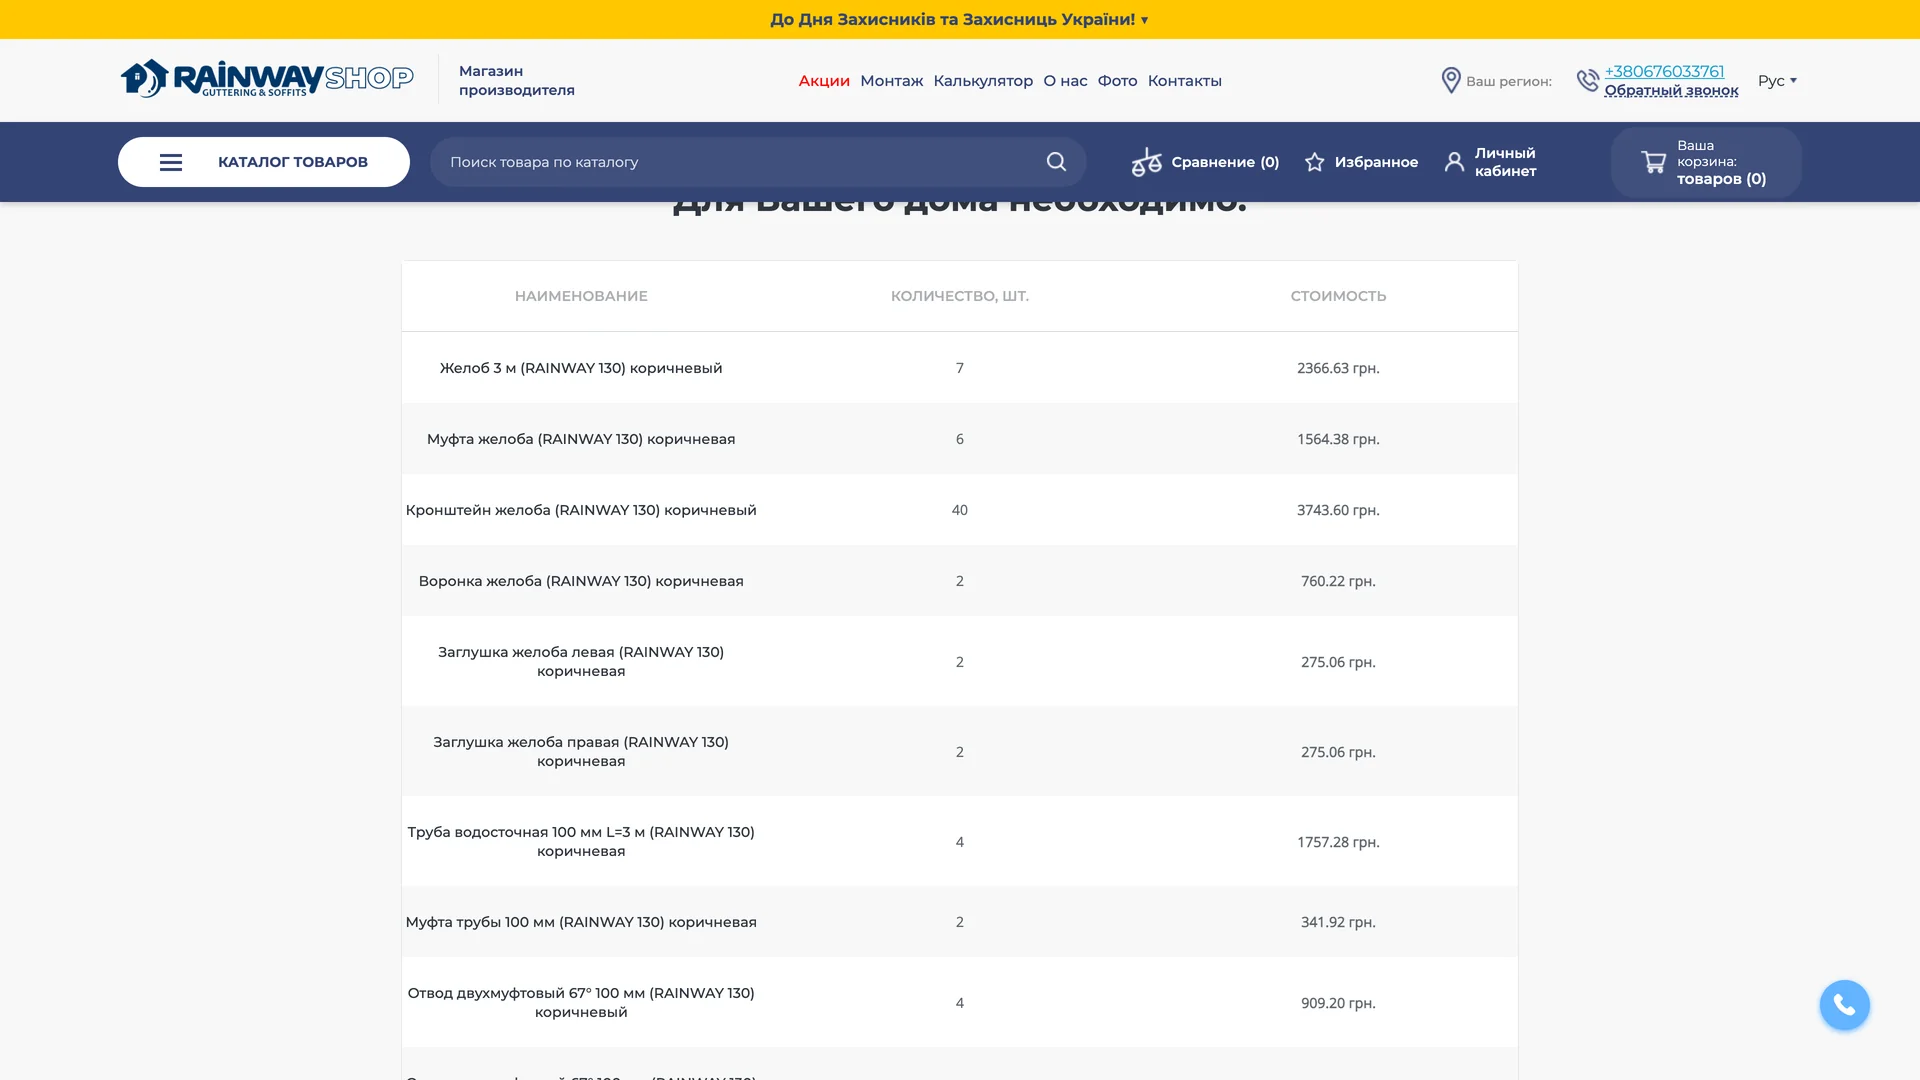This screenshot has width=1920, height=1080.
Task: Open the Монтаж menu item
Action: pos(891,81)
